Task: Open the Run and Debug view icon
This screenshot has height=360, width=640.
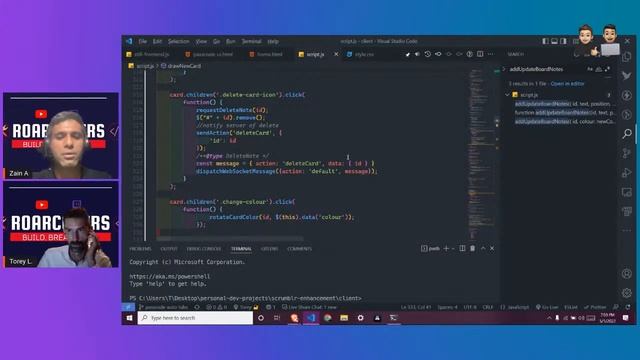Action: (x=627, y=173)
